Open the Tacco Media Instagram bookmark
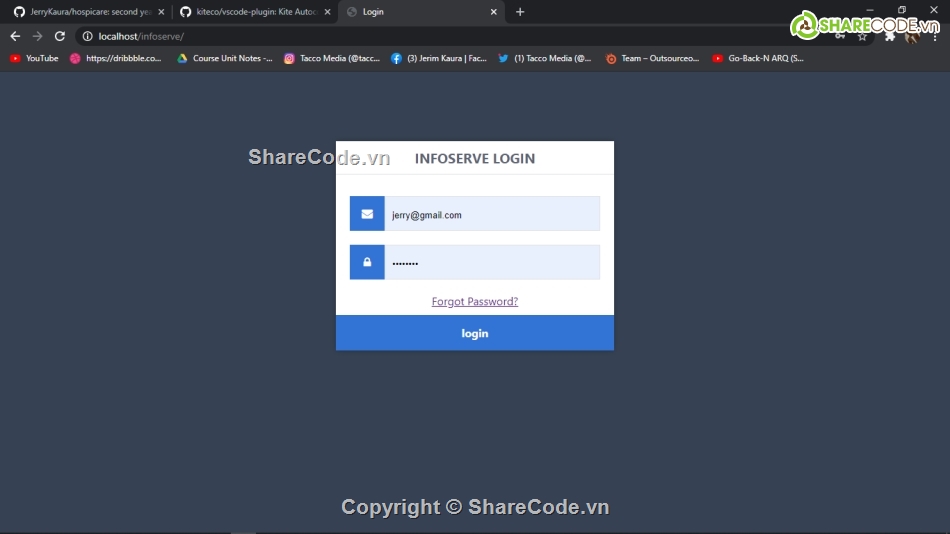This screenshot has height=534, width=950. pyautogui.click(x=332, y=58)
